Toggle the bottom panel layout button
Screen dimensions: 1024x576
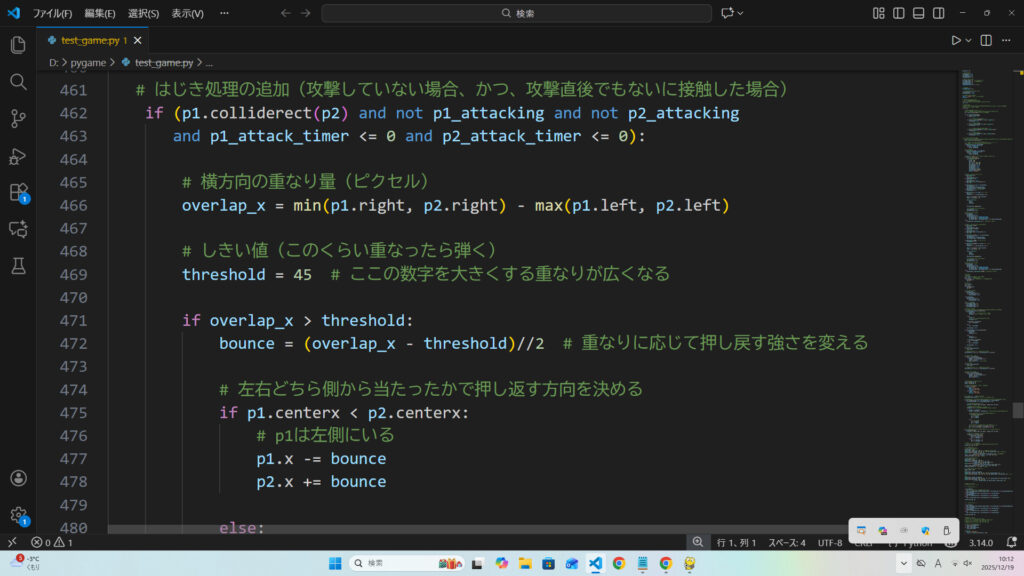click(919, 13)
